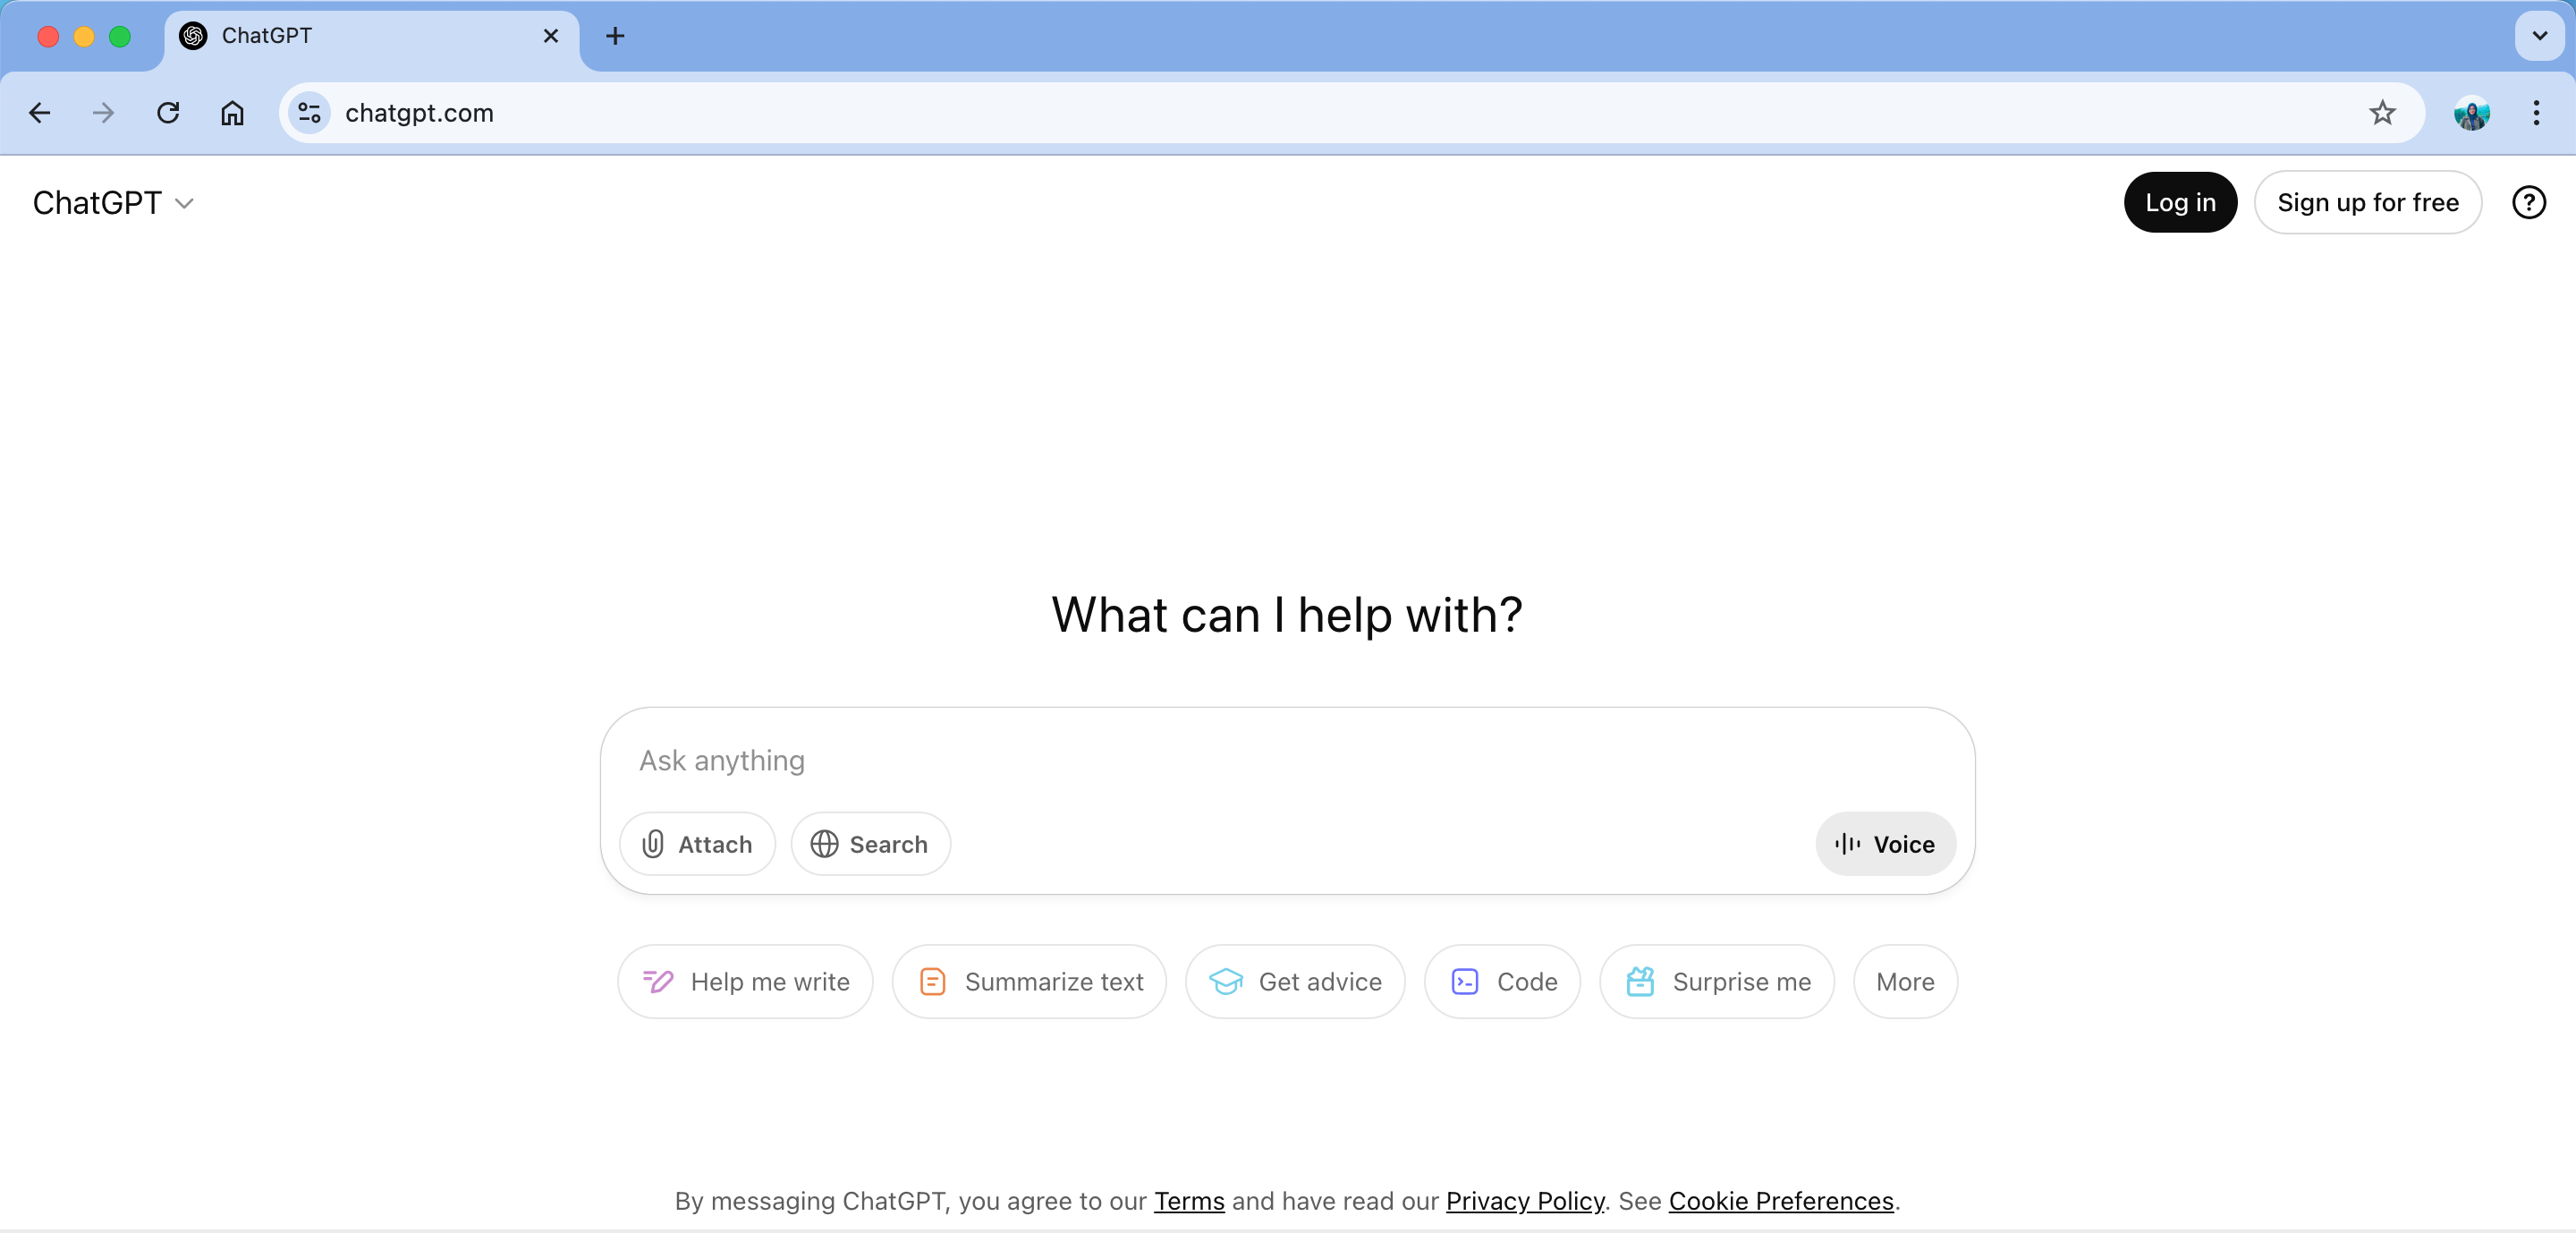This screenshot has width=2576, height=1233.
Task: Open the Cookie Preferences link
Action: tap(1781, 1201)
